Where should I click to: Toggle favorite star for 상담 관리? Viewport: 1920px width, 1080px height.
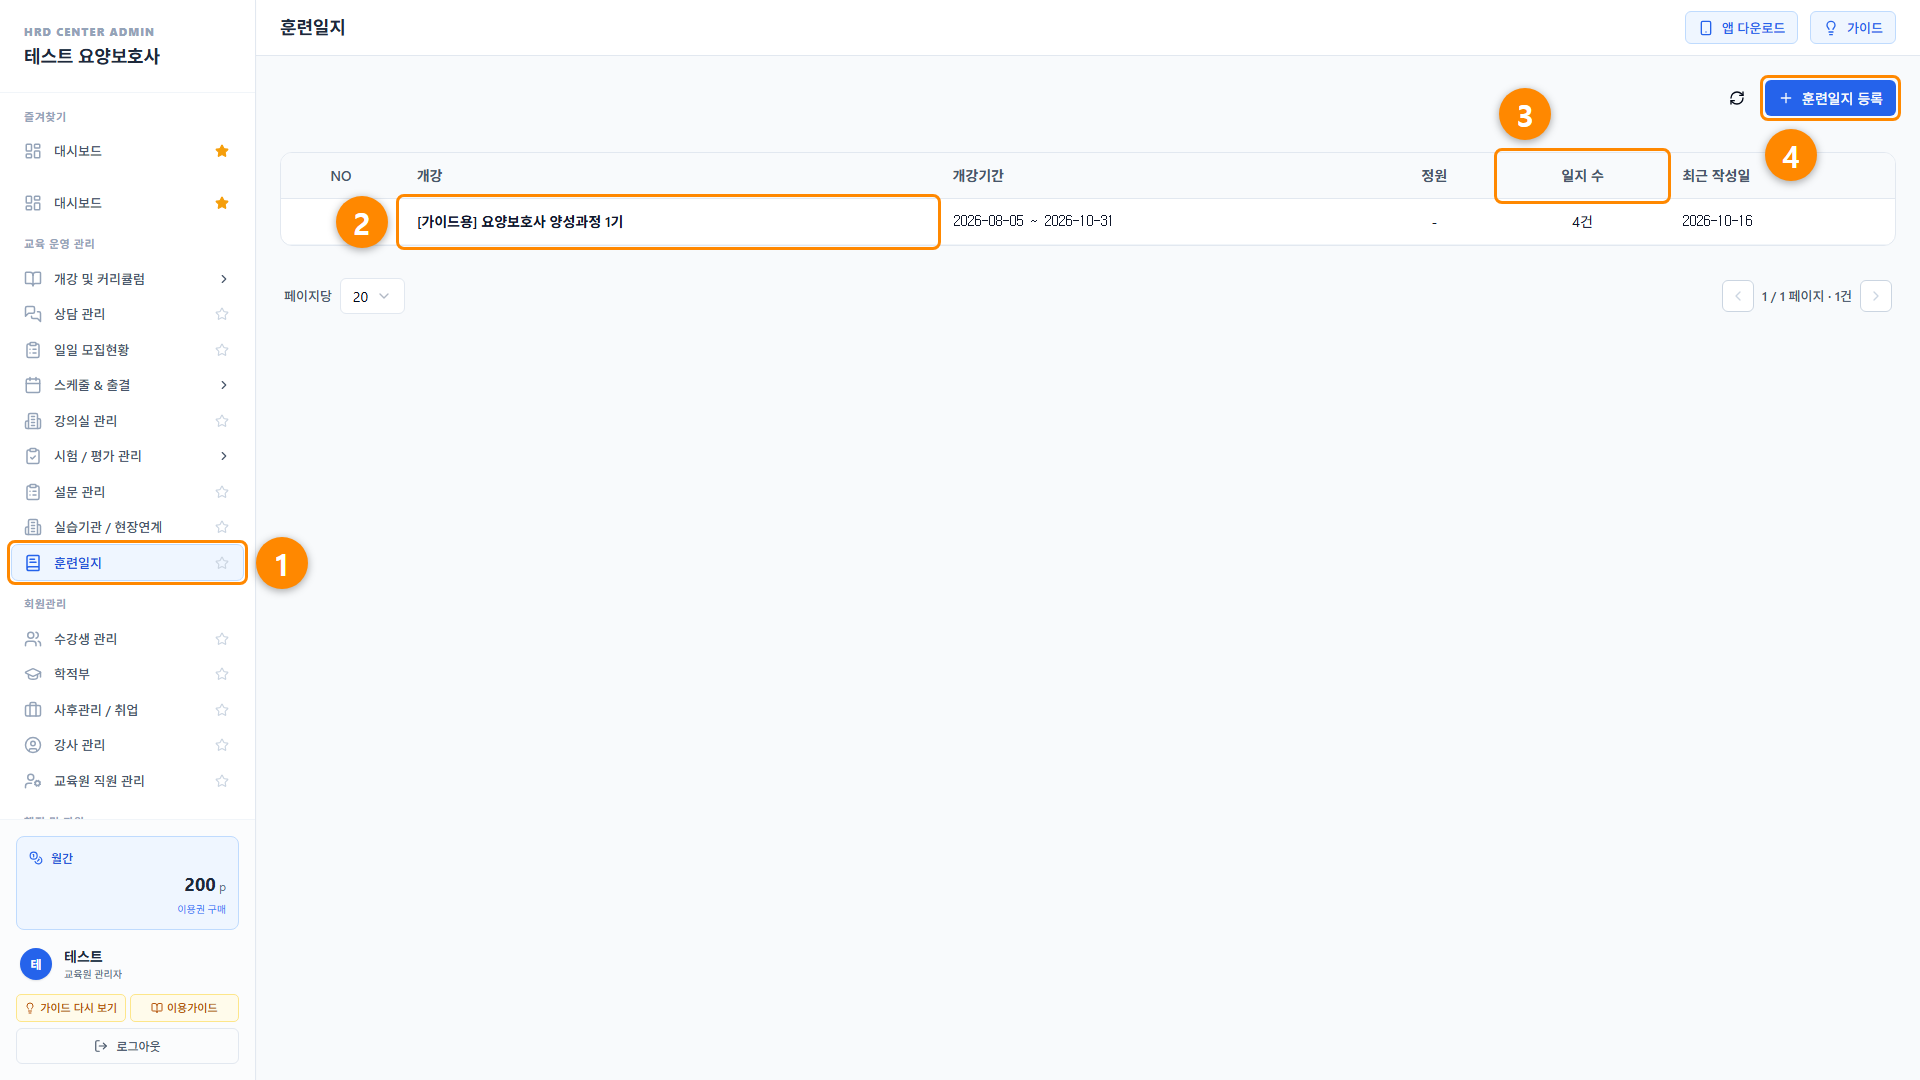(x=222, y=314)
